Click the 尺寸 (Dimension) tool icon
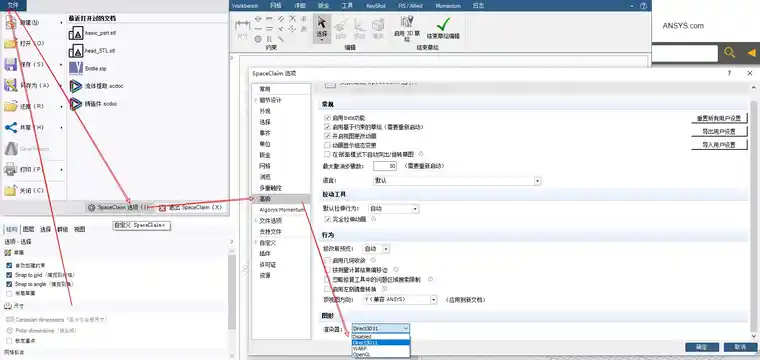 (x=242, y=28)
